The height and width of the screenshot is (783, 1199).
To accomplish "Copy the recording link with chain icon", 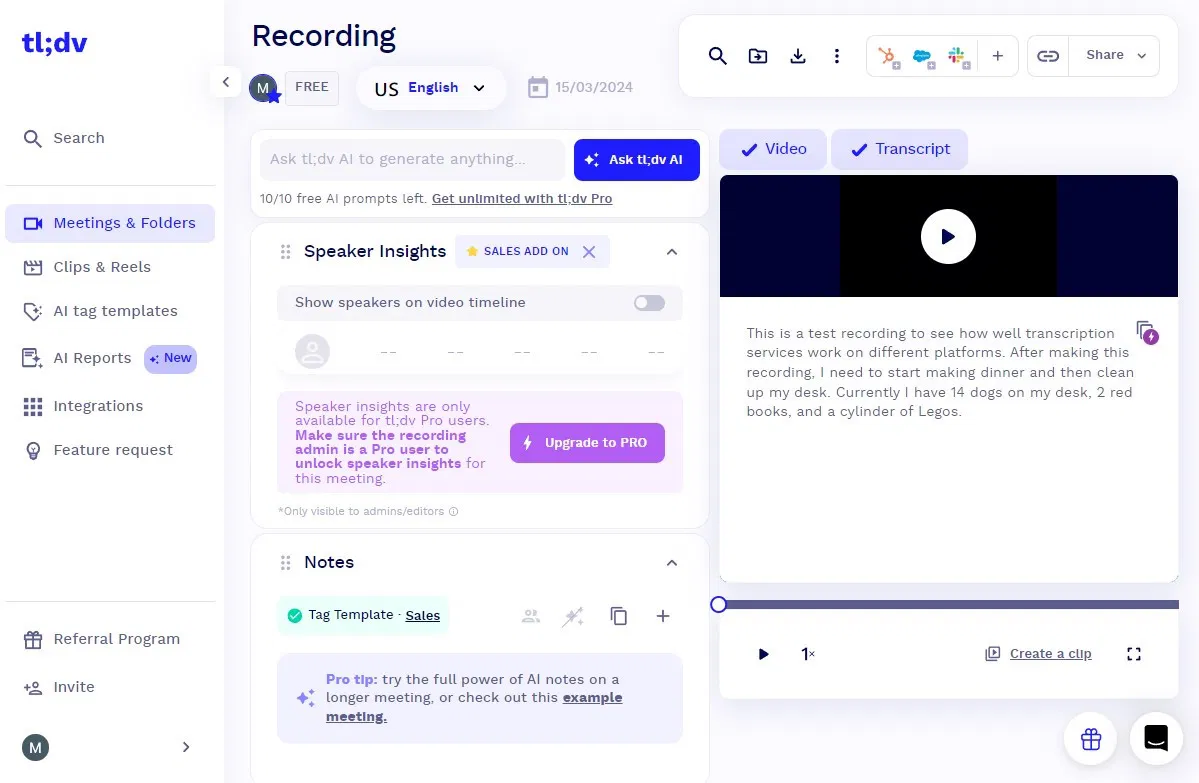I will pyautogui.click(x=1048, y=56).
